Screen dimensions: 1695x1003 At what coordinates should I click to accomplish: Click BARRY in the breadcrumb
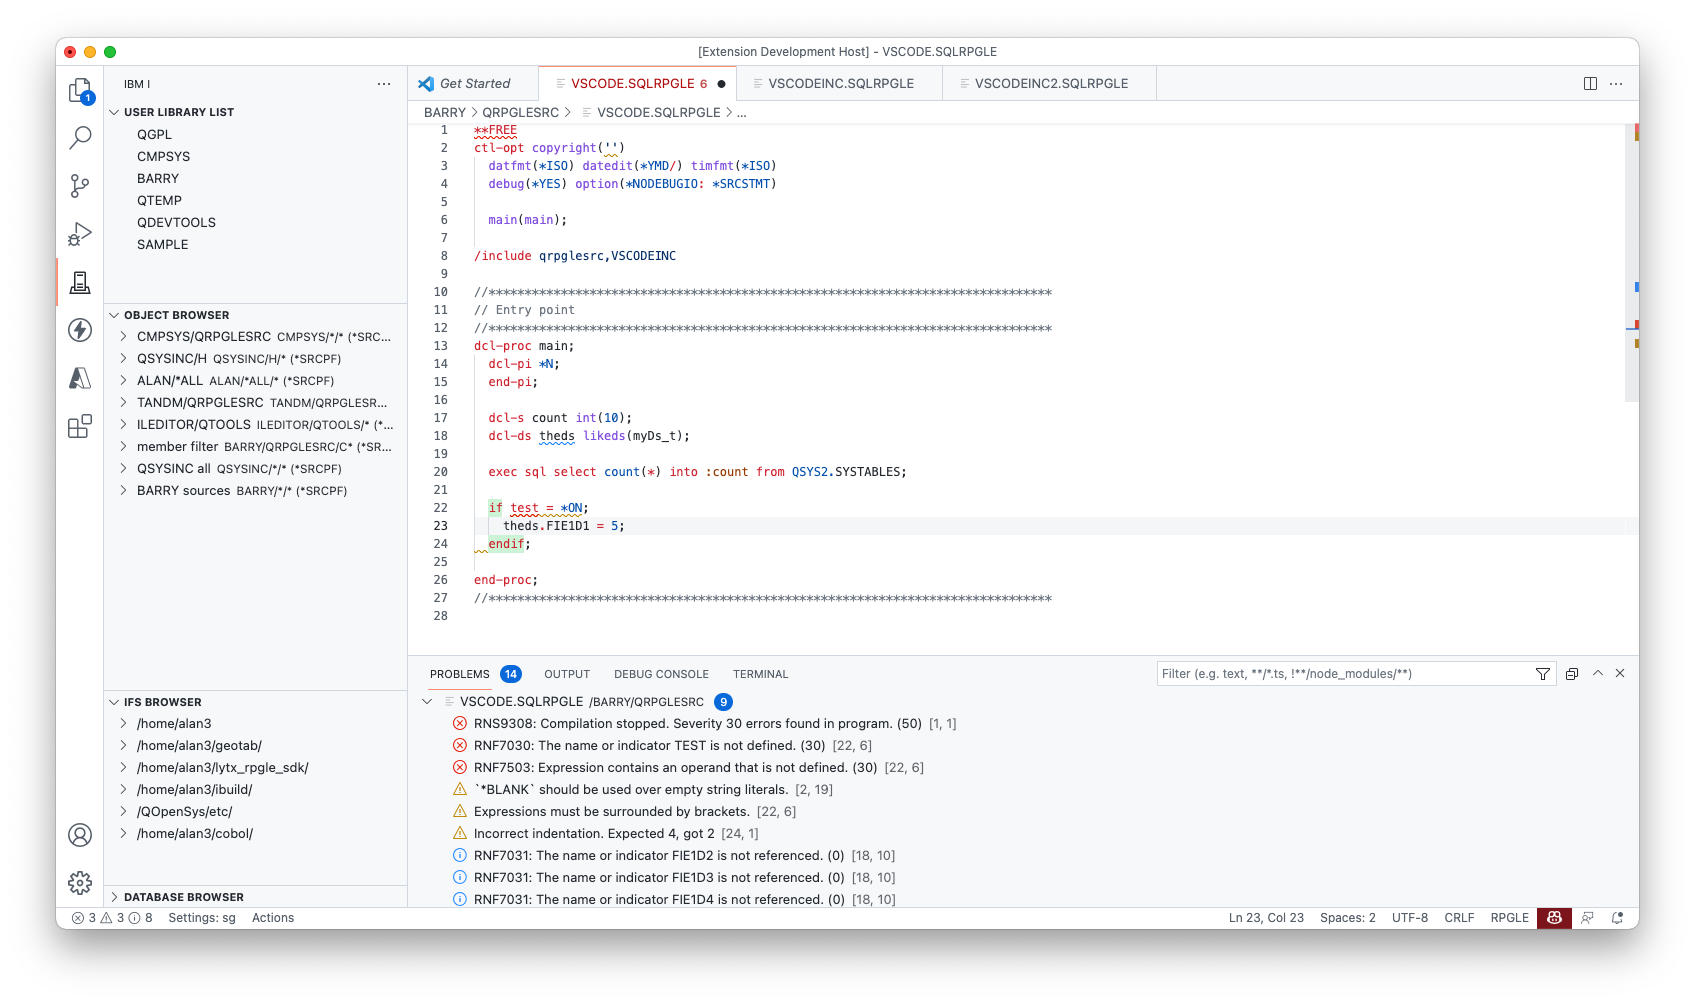tap(445, 113)
